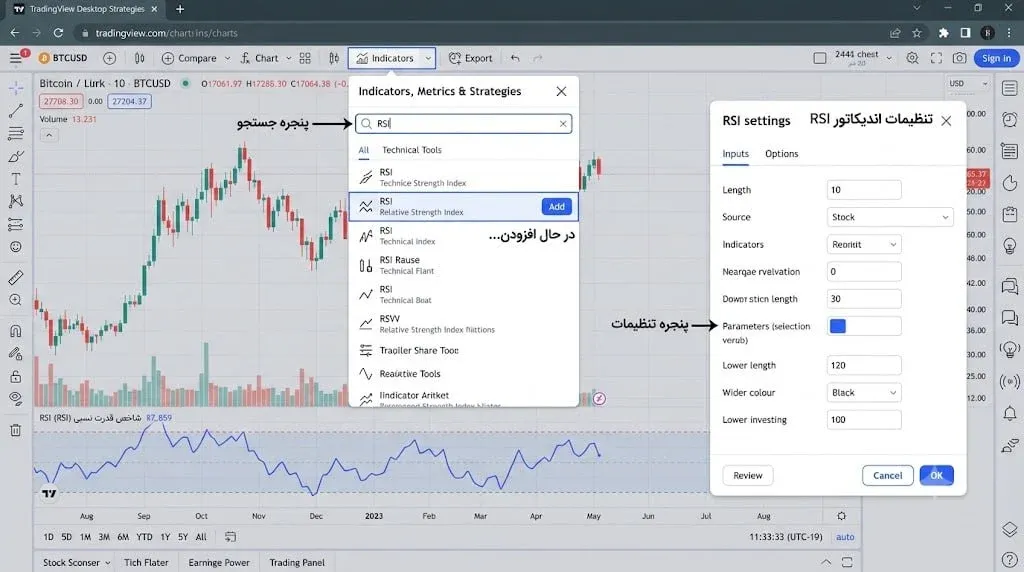Click the trash remove objects icon
Screen dimensions: 1024x572
pos(16,430)
